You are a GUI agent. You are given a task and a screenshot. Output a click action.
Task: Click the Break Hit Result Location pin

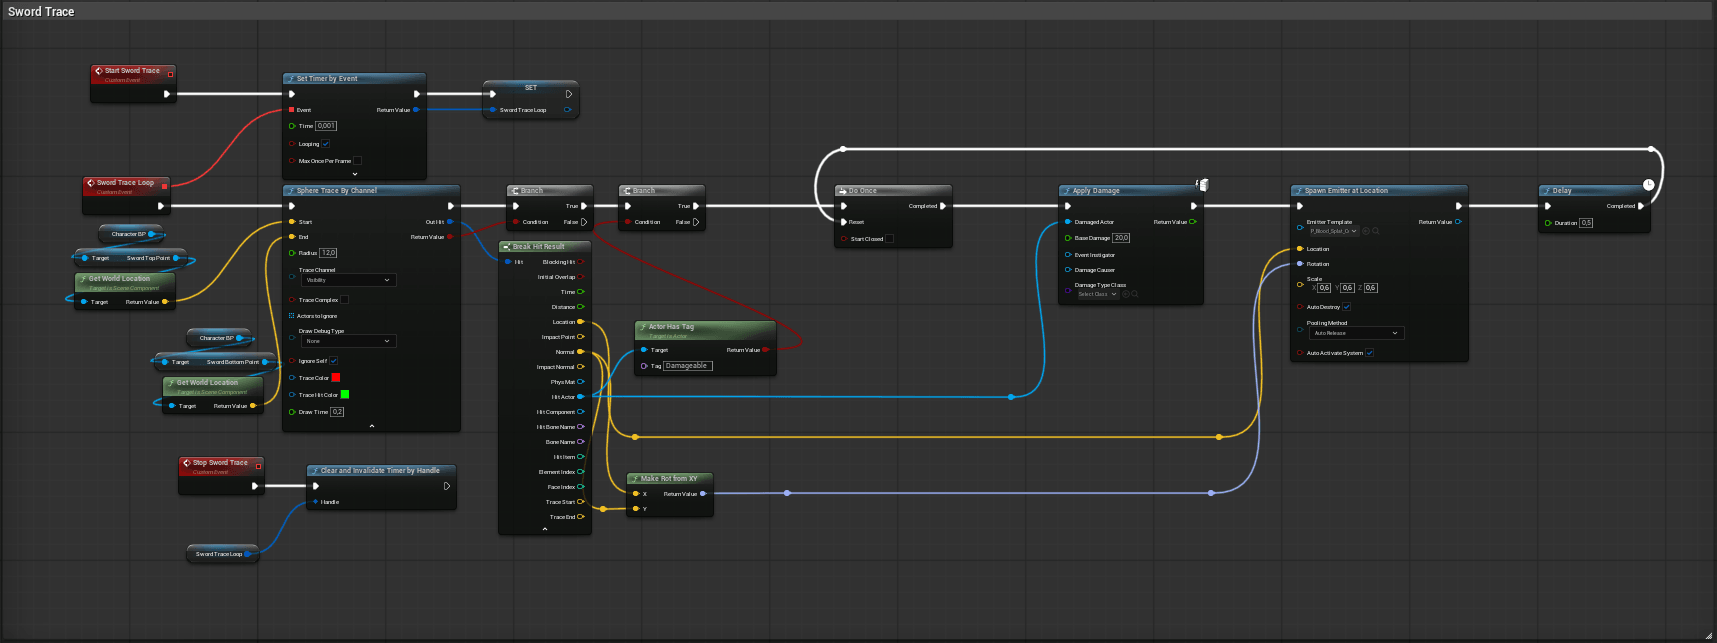[x=581, y=322]
